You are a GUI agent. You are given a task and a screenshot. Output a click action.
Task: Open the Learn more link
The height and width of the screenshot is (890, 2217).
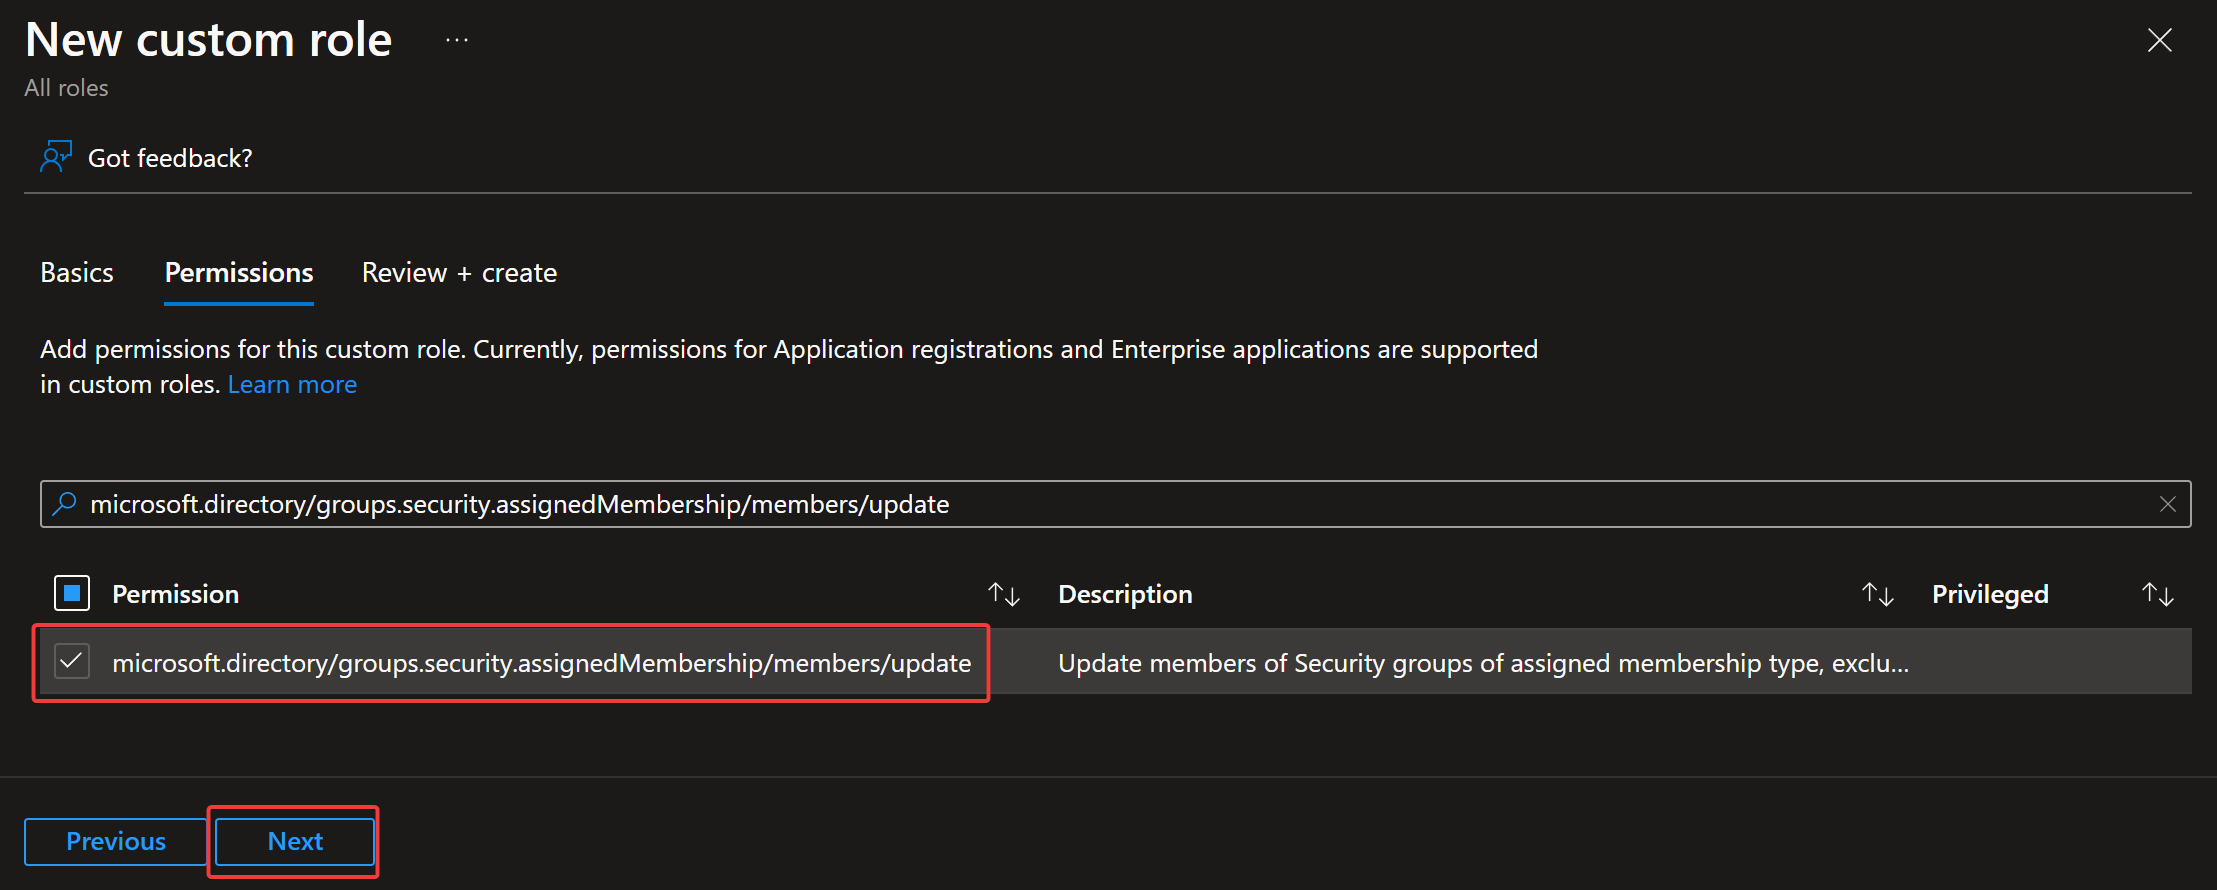292,385
